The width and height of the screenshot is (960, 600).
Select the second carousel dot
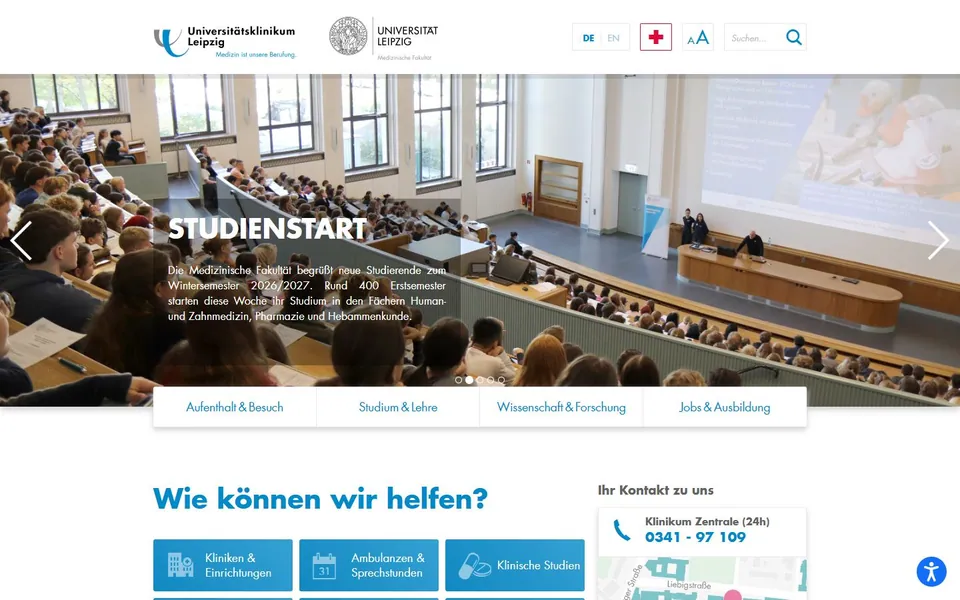click(x=469, y=380)
